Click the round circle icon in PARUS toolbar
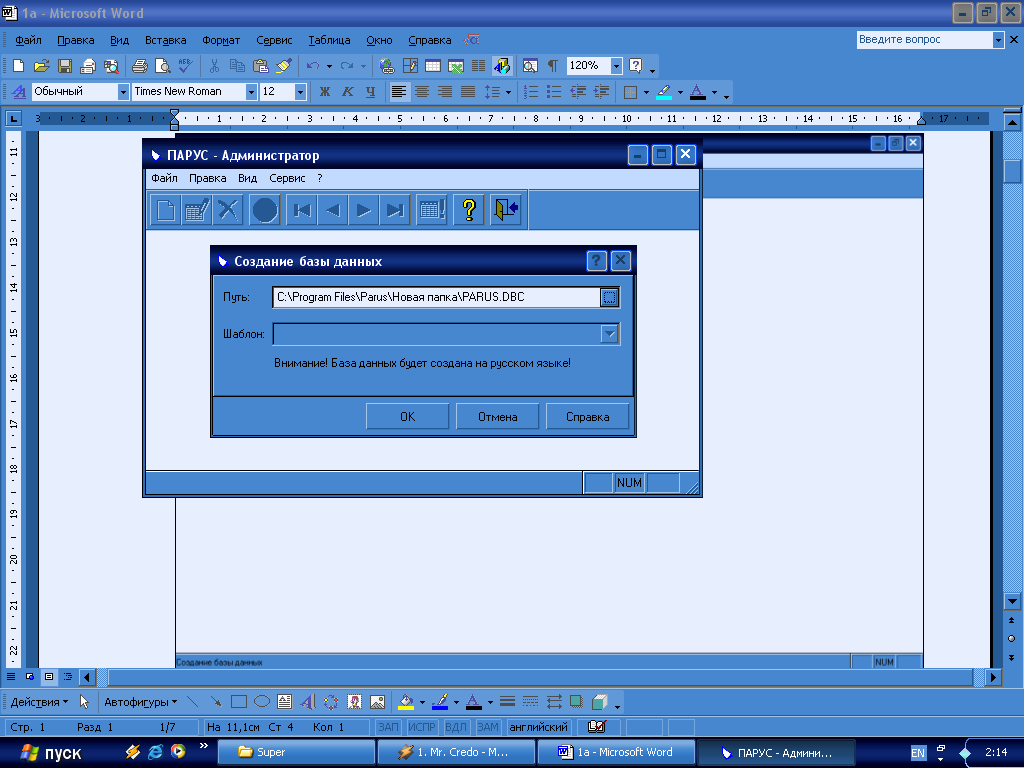The height and width of the screenshot is (768, 1024). click(264, 210)
